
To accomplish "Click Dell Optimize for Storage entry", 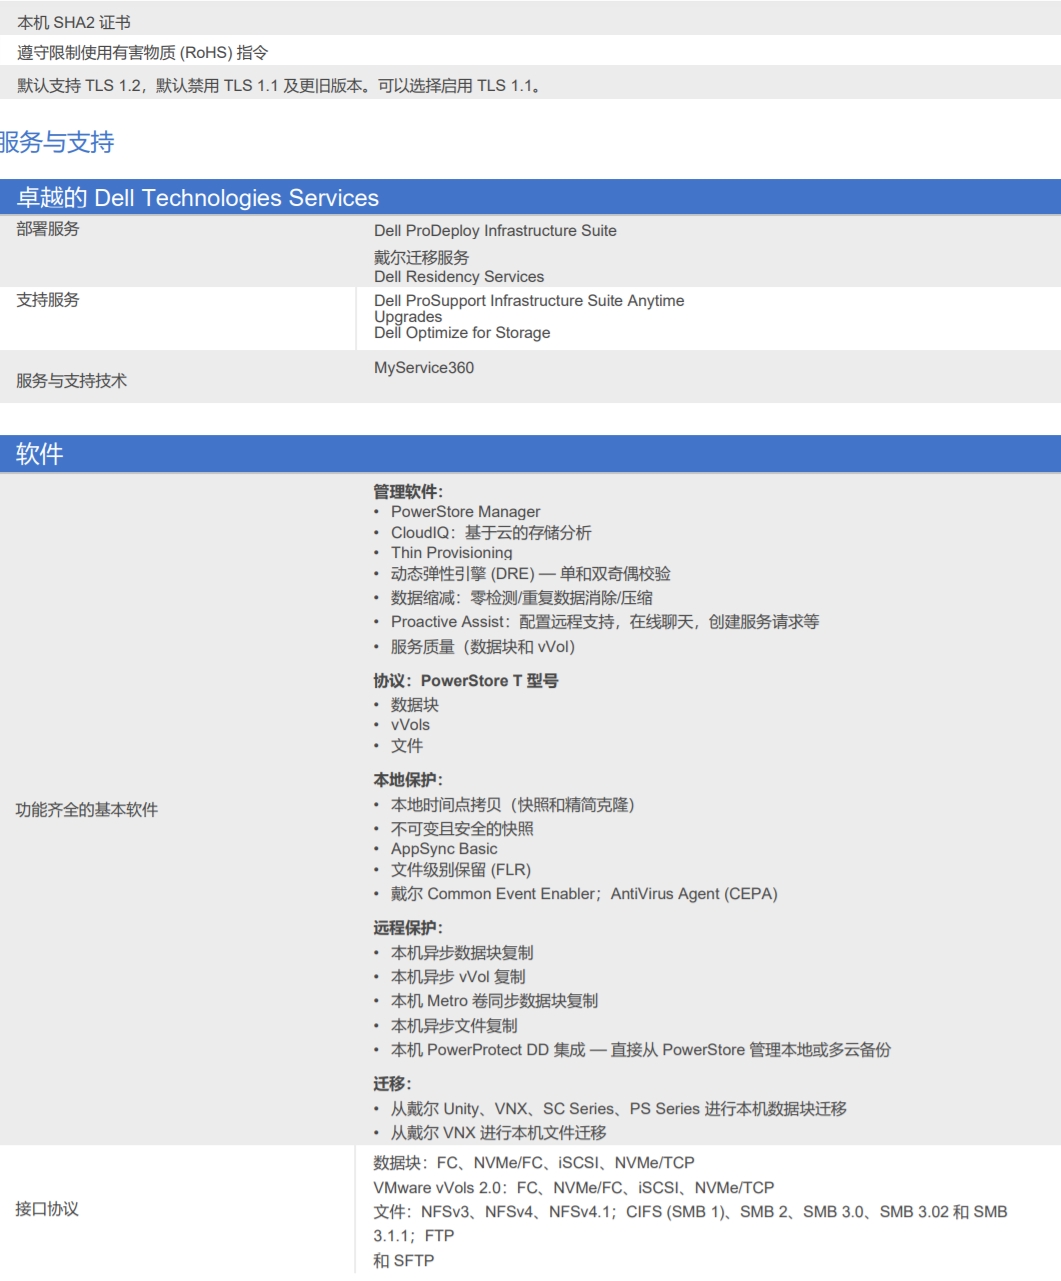I will tap(462, 333).
